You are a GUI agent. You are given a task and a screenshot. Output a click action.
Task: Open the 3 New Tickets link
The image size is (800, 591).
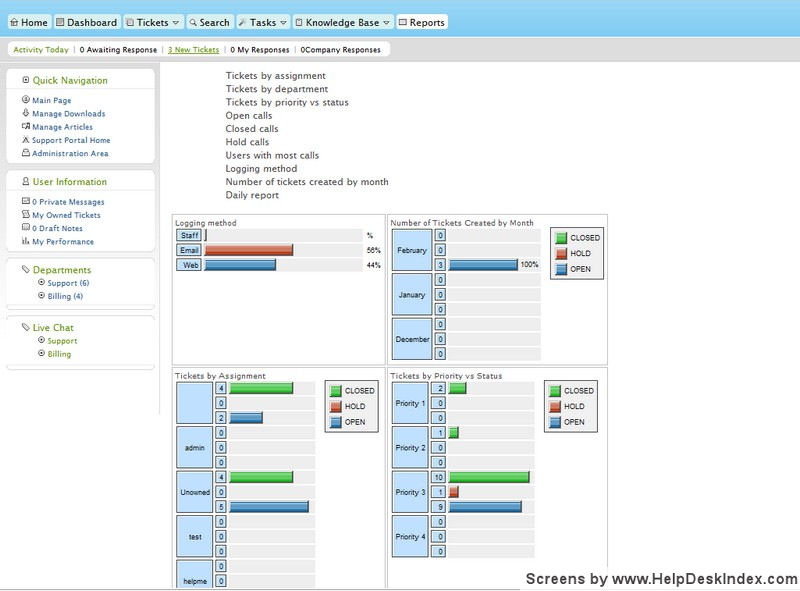click(x=193, y=49)
